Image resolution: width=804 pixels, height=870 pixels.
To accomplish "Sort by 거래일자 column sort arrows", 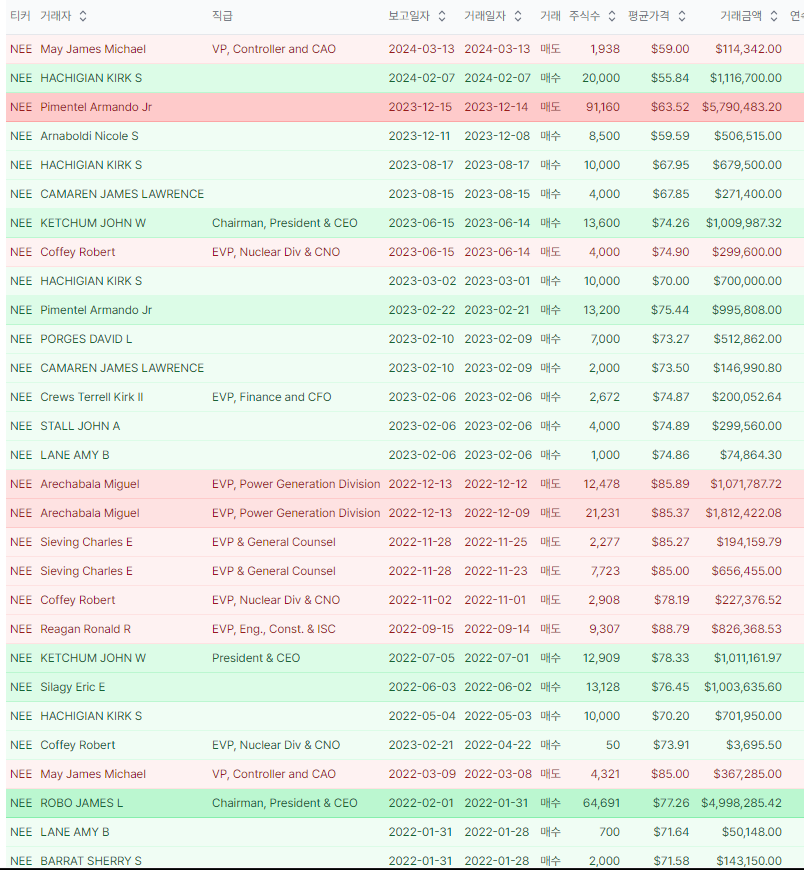I will click(x=518, y=16).
